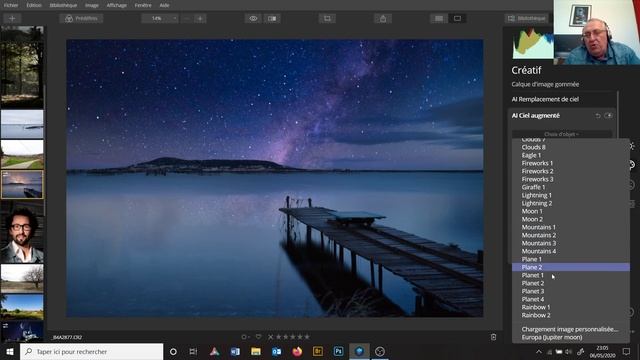640x360 pixels.
Task: Select the forest trees thumbnail
Action: (22, 67)
